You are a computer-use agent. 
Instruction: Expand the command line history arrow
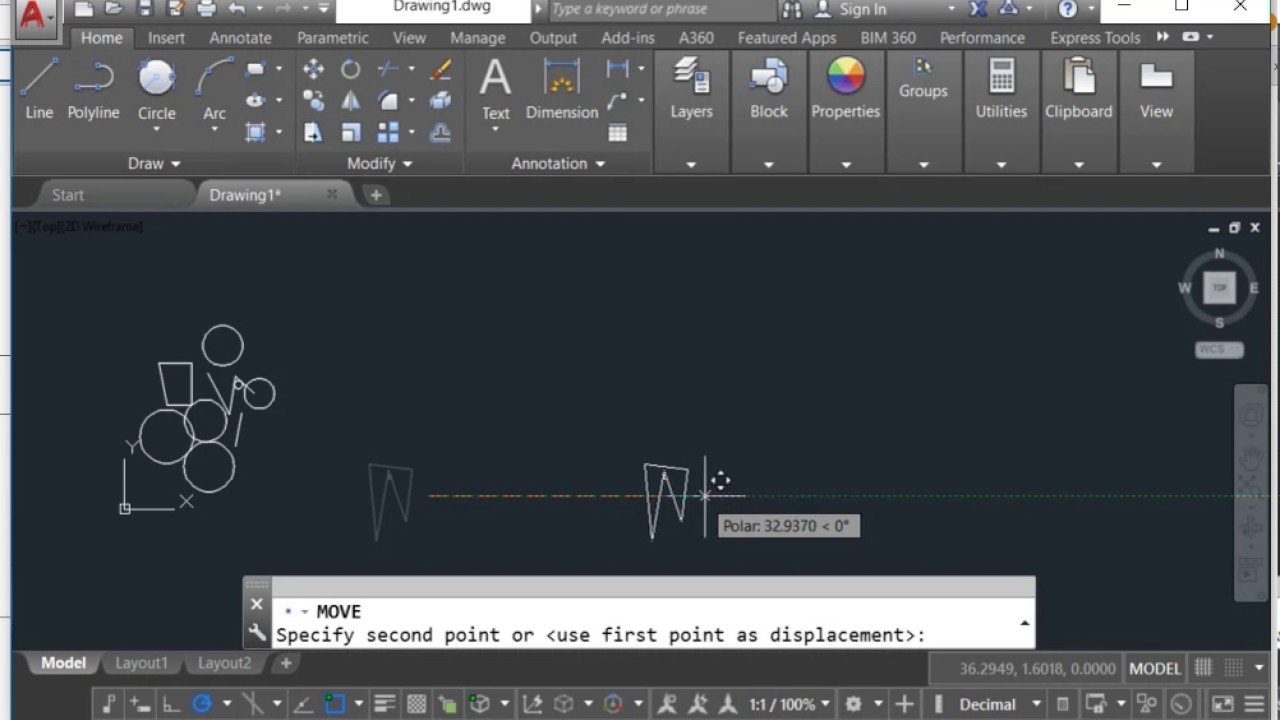[x=1024, y=623]
